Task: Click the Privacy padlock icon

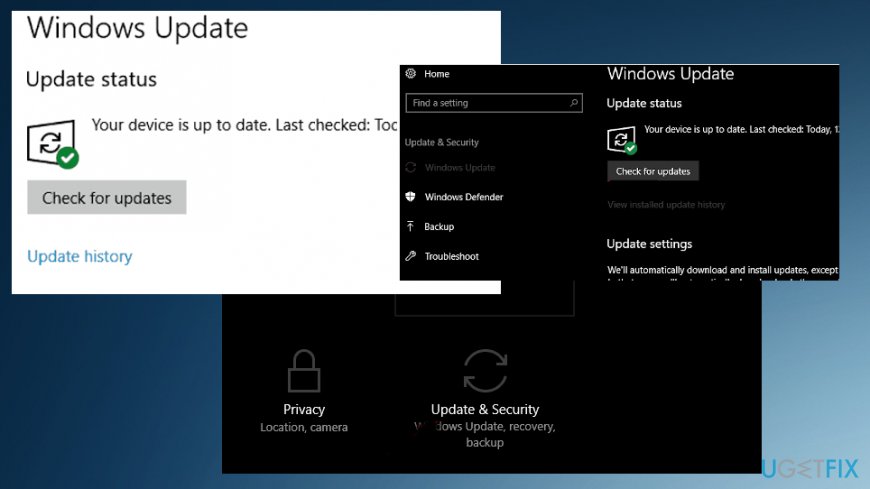Action: (304, 371)
